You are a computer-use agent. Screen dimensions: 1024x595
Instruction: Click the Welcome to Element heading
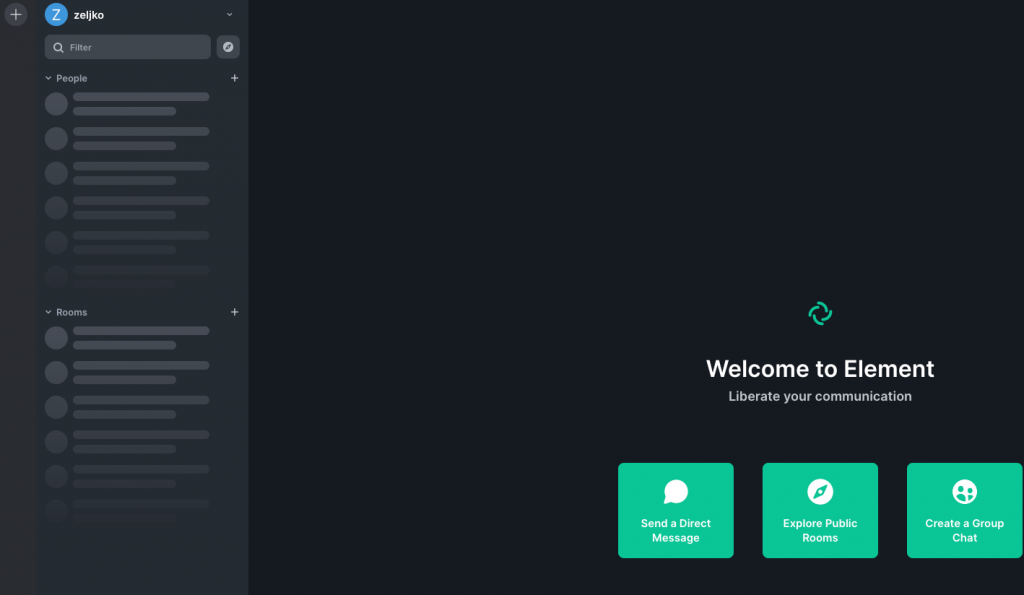(x=820, y=369)
